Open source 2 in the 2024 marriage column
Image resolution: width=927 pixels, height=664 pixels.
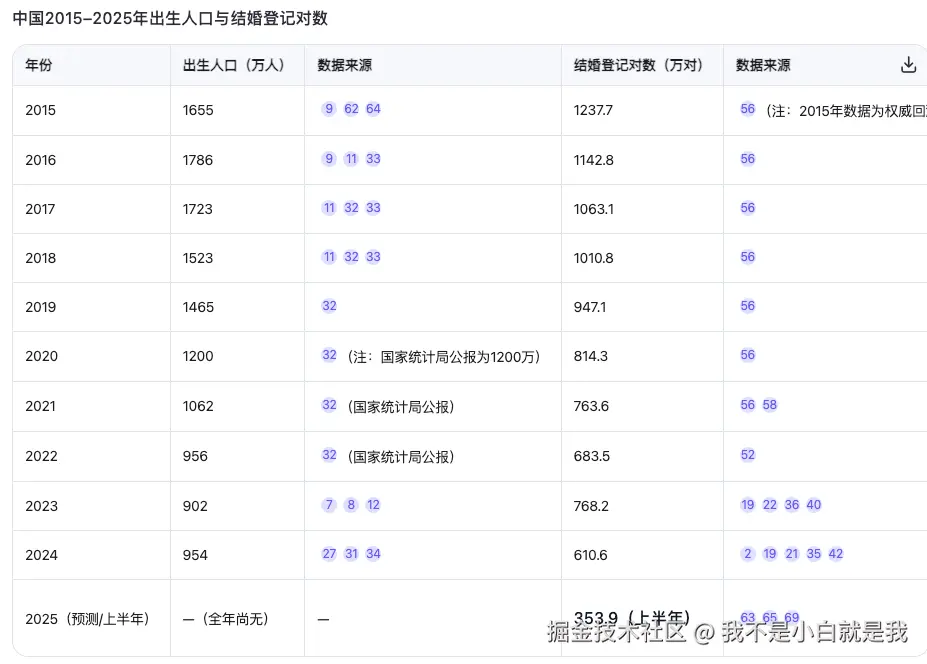pyautogui.click(x=747, y=553)
